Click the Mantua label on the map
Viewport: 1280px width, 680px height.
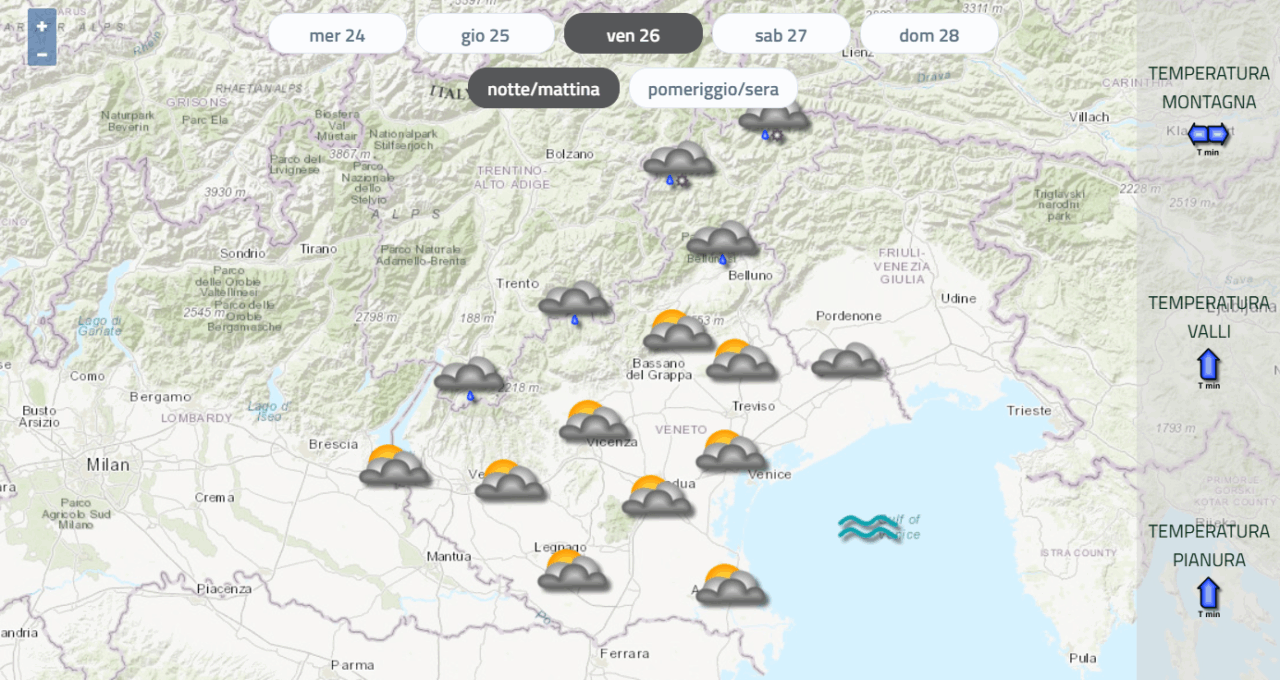coord(448,556)
